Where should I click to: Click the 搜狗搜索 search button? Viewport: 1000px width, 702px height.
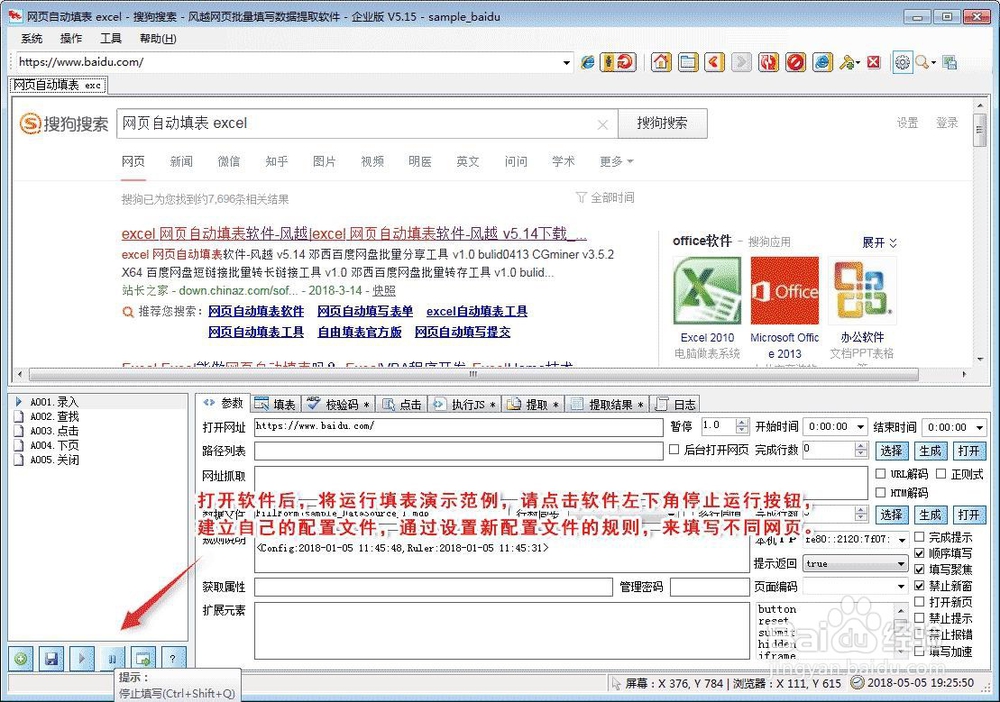pos(662,123)
